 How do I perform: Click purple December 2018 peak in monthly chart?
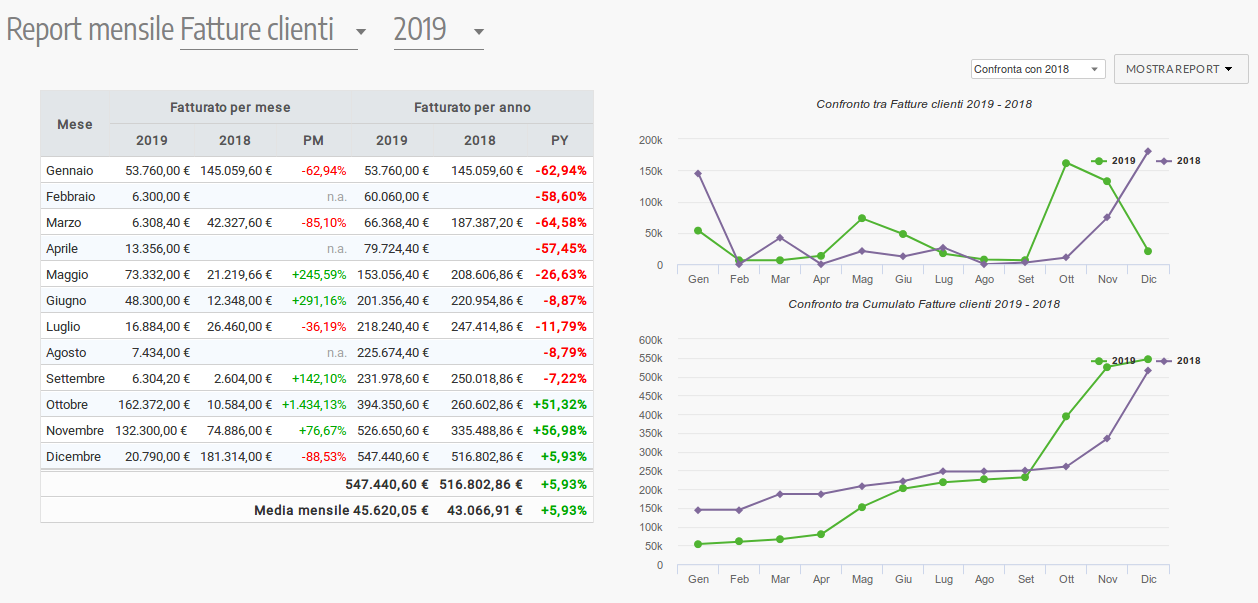pos(1148,151)
